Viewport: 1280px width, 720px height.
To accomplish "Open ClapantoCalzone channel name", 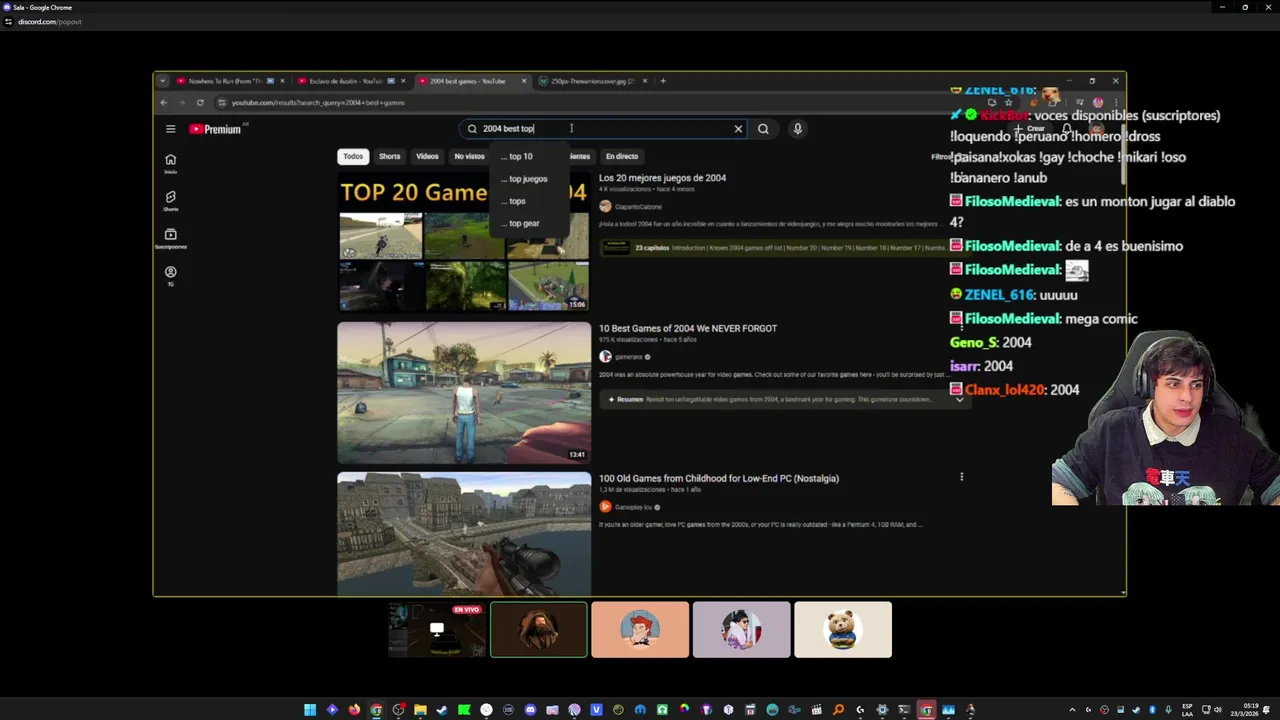I will click(638, 207).
